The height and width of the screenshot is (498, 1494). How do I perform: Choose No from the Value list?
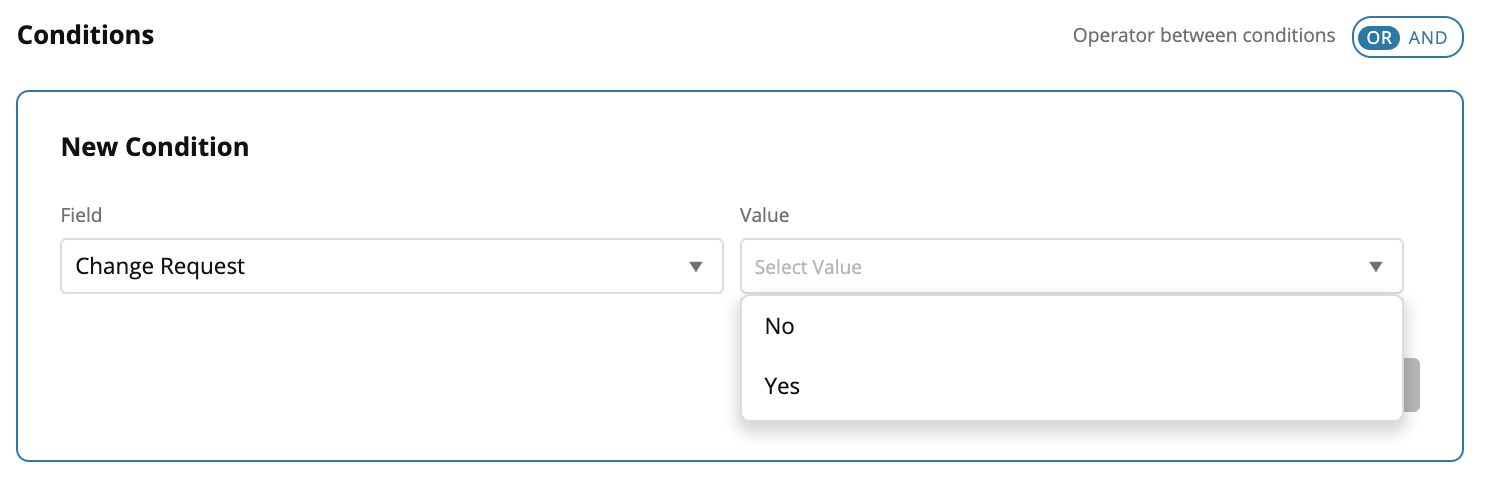[x=779, y=326]
